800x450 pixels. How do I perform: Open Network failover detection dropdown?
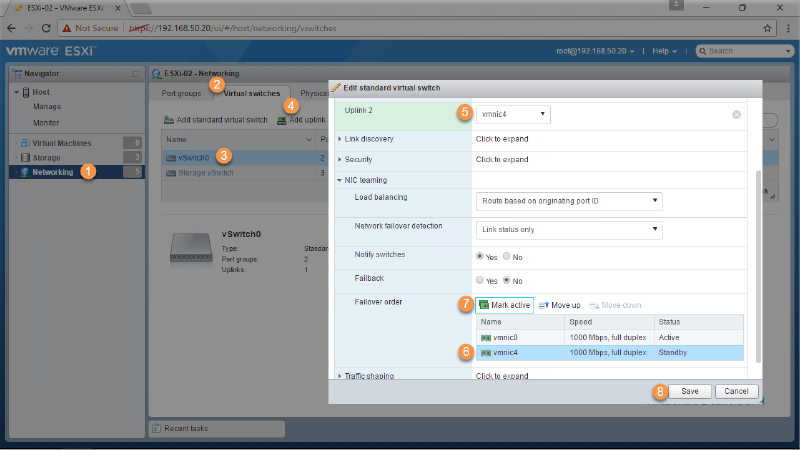(x=569, y=230)
